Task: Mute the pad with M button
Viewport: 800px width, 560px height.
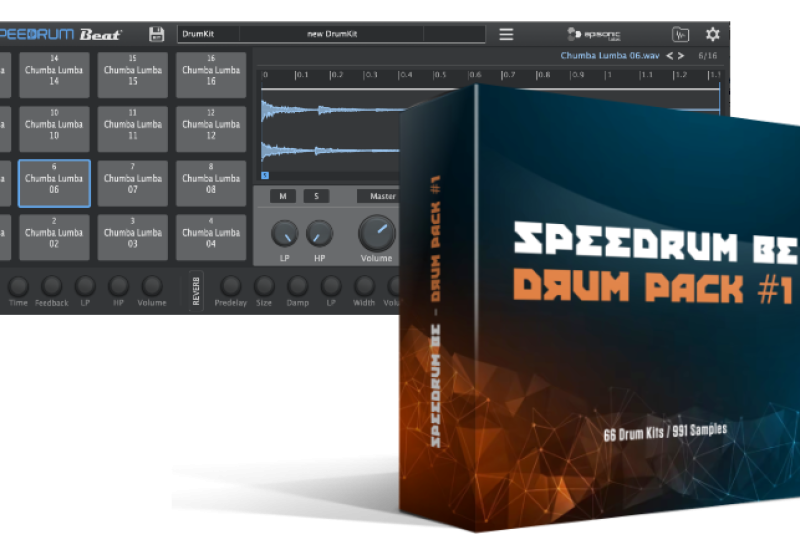Action: 283,196
